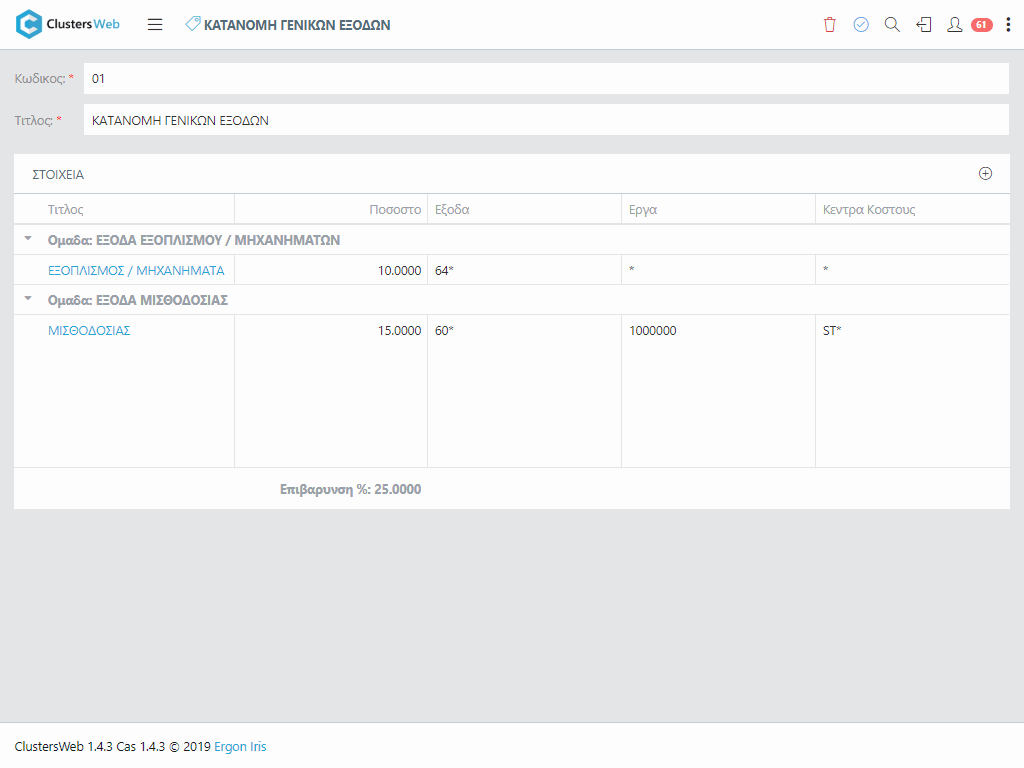The width and height of the screenshot is (1024, 768).
Task: Open the hamburger navigation menu
Action: 155,25
